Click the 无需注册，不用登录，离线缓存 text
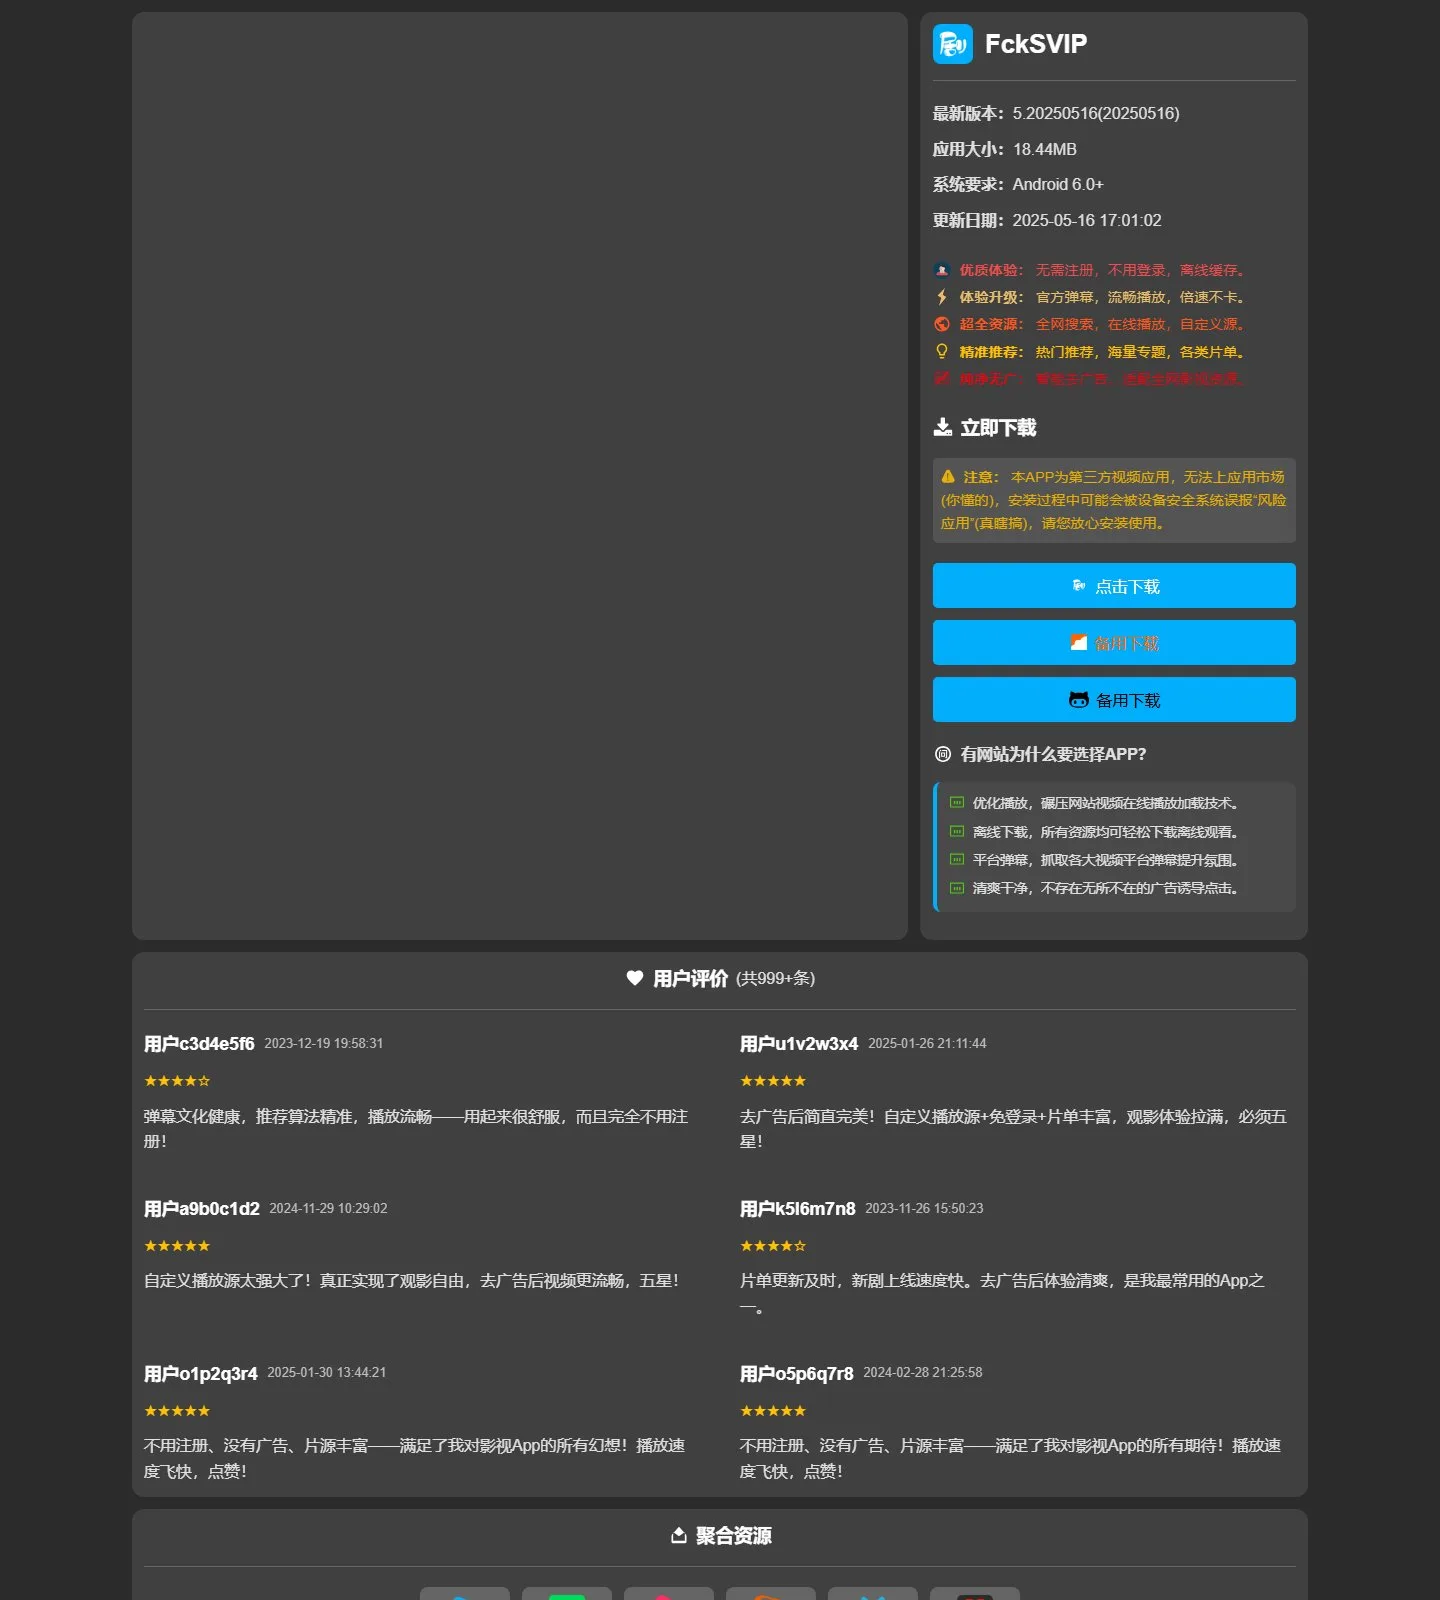The image size is (1440, 1600). coord(1140,270)
